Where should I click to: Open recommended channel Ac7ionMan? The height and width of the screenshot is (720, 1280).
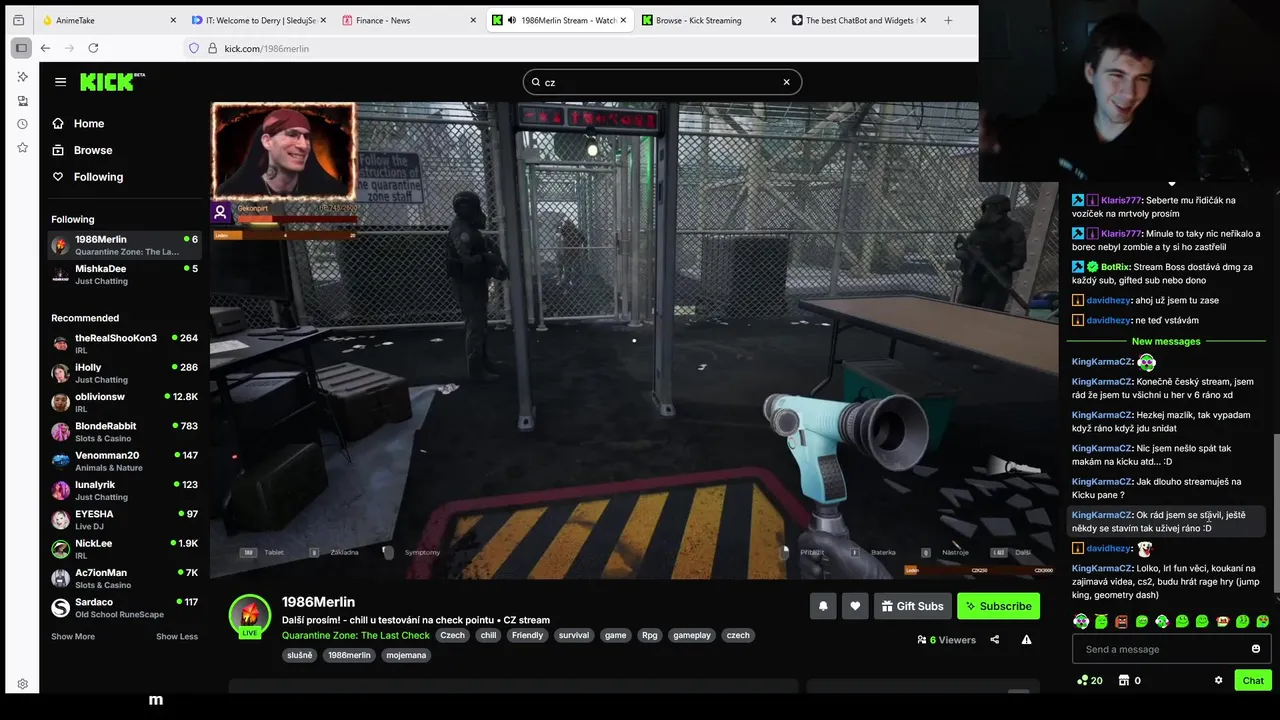125,578
